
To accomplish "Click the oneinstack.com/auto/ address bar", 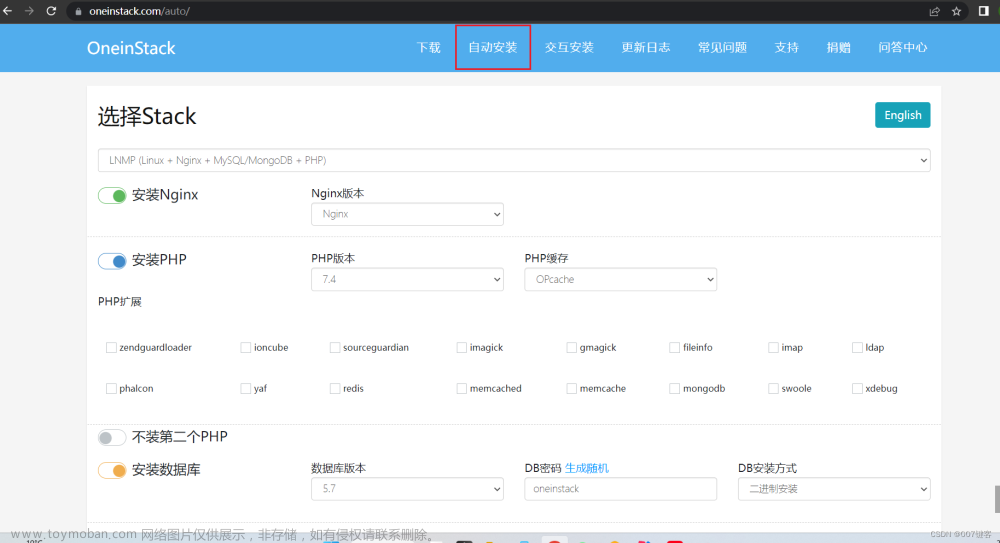I will point(497,11).
